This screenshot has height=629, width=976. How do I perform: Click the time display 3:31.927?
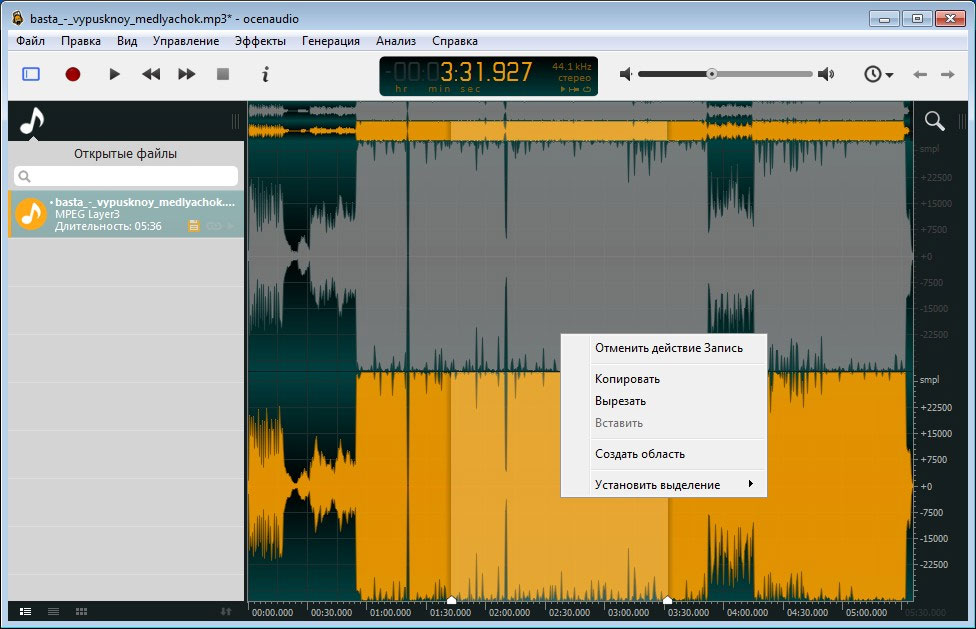coord(486,72)
